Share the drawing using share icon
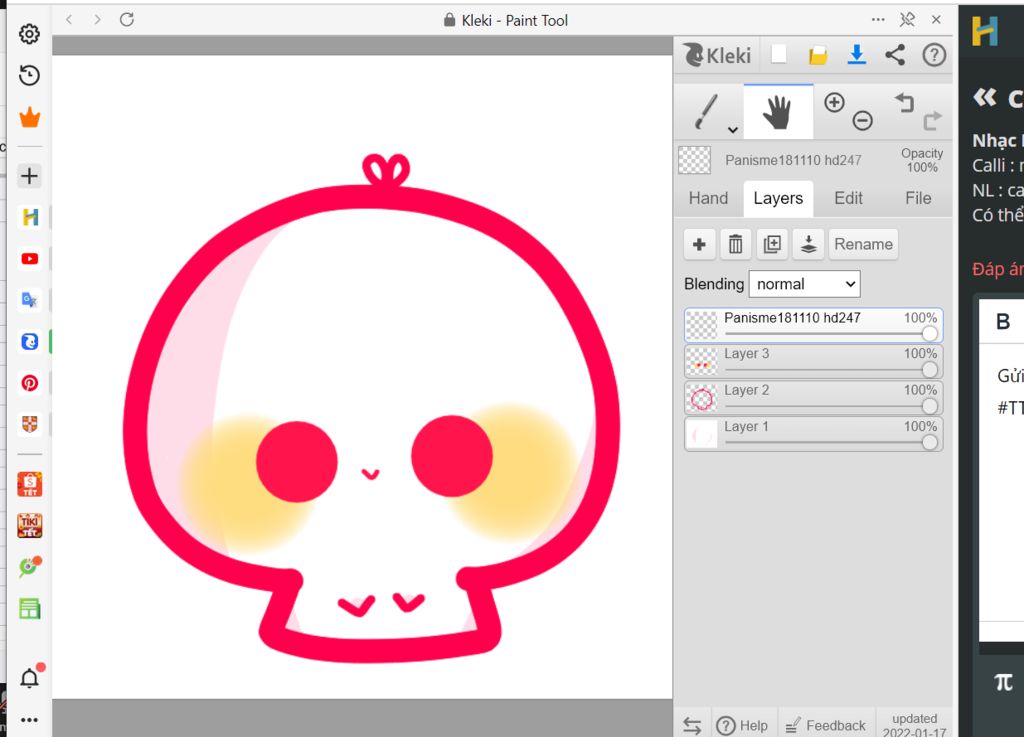Image resolution: width=1024 pixels, height=737 pixels. point(895,55)
